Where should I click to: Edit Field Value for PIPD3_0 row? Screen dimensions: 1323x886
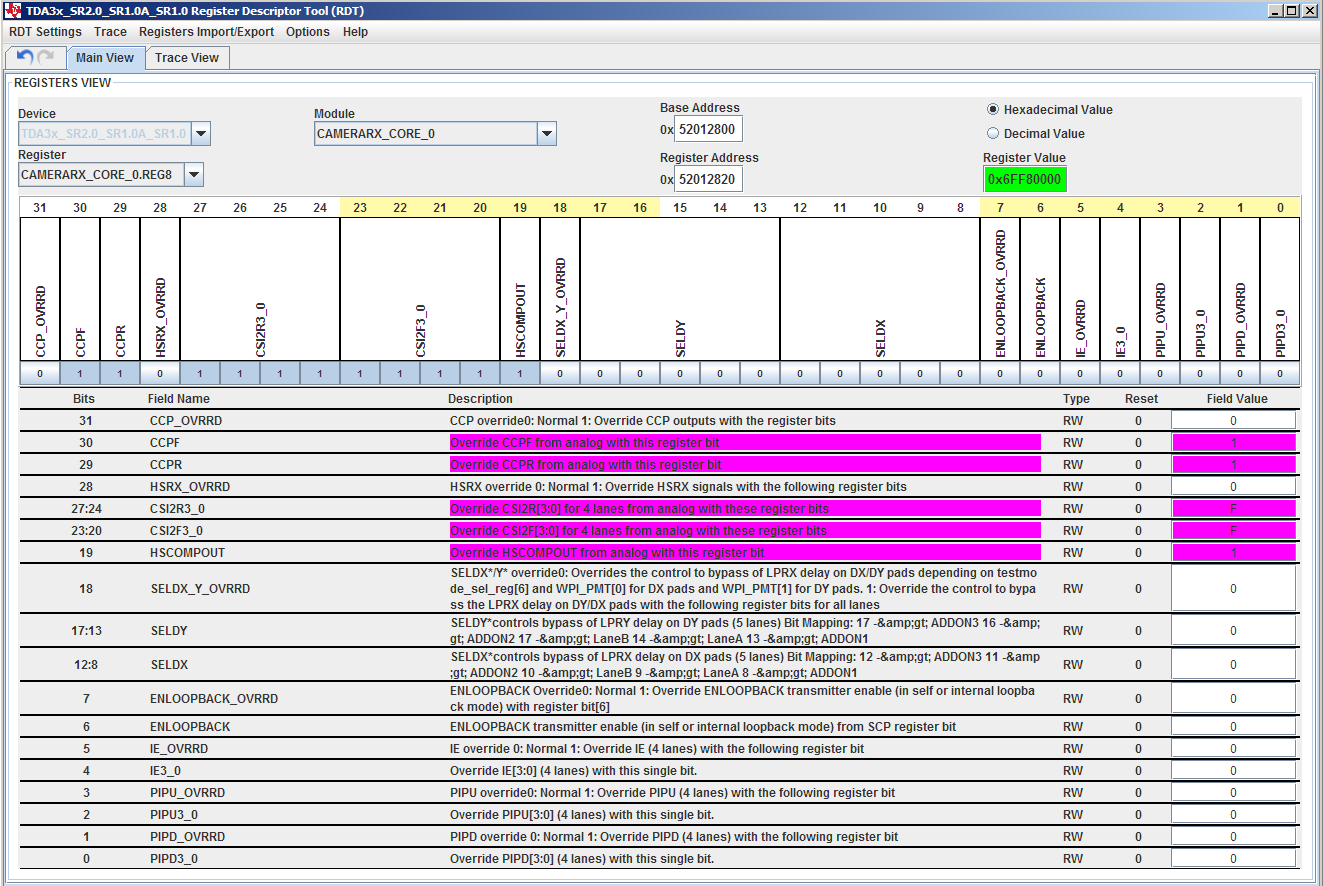[1234, 859]
